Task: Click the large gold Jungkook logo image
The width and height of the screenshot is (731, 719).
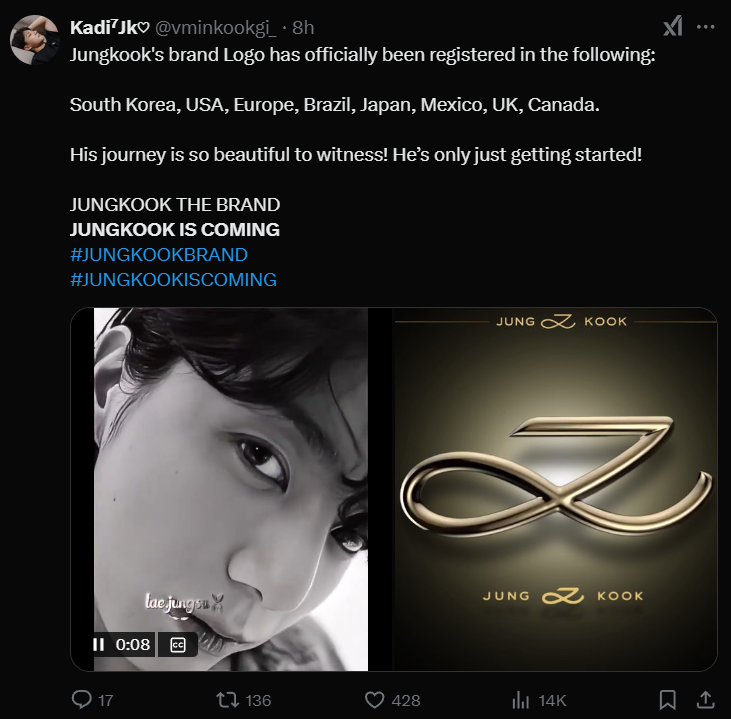Action: [x=555, y=489]
